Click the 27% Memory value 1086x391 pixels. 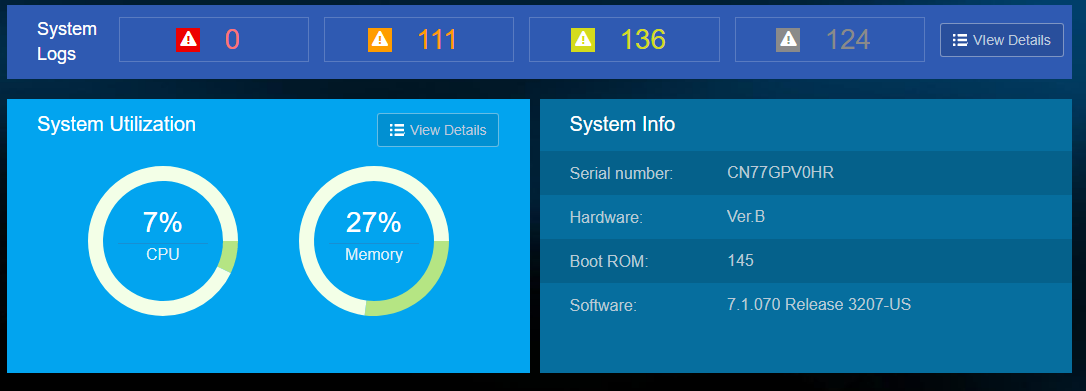(x=374, y=223)
